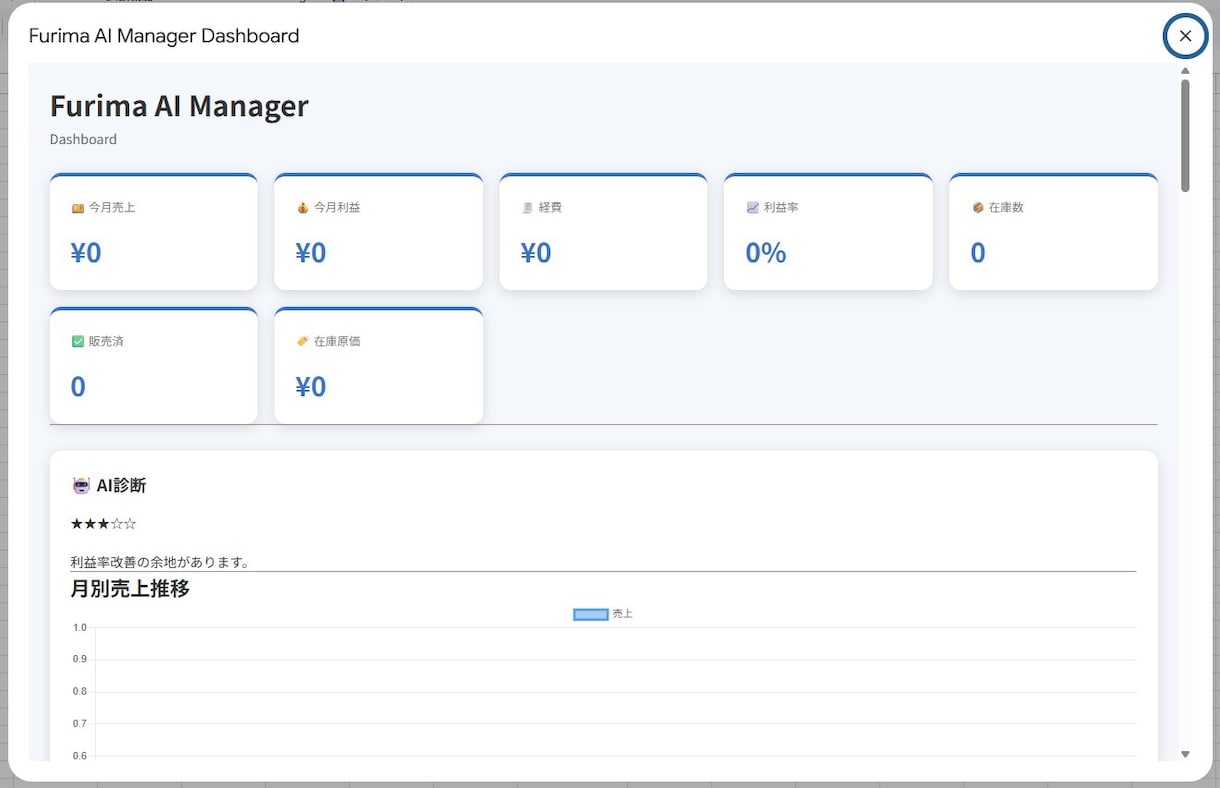Click the scrollbar down arrow
1220x788 pixels.
tap(1185, 755)
